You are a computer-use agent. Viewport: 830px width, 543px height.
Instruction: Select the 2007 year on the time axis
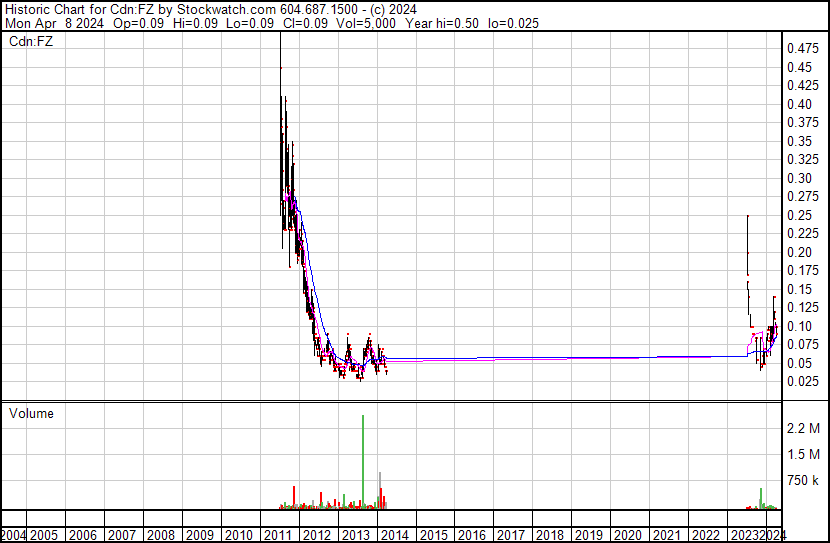[x=122, y=536]
